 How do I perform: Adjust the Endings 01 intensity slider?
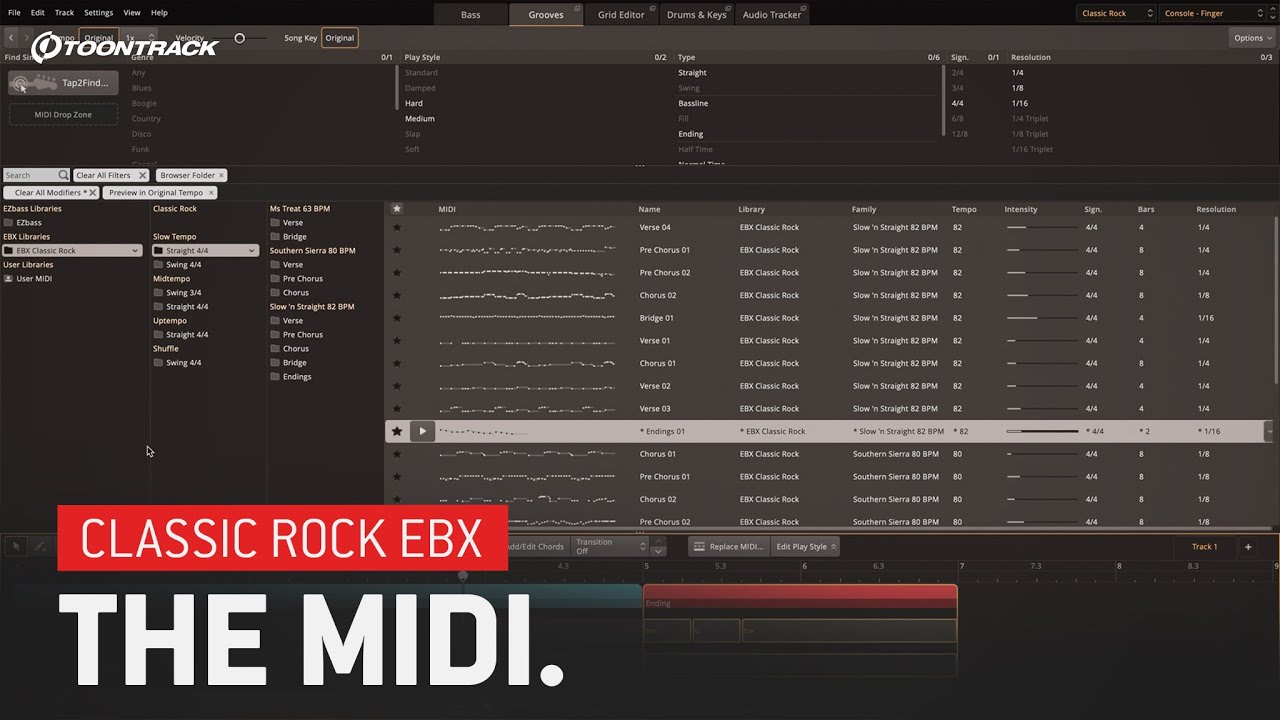[1042, 431]
